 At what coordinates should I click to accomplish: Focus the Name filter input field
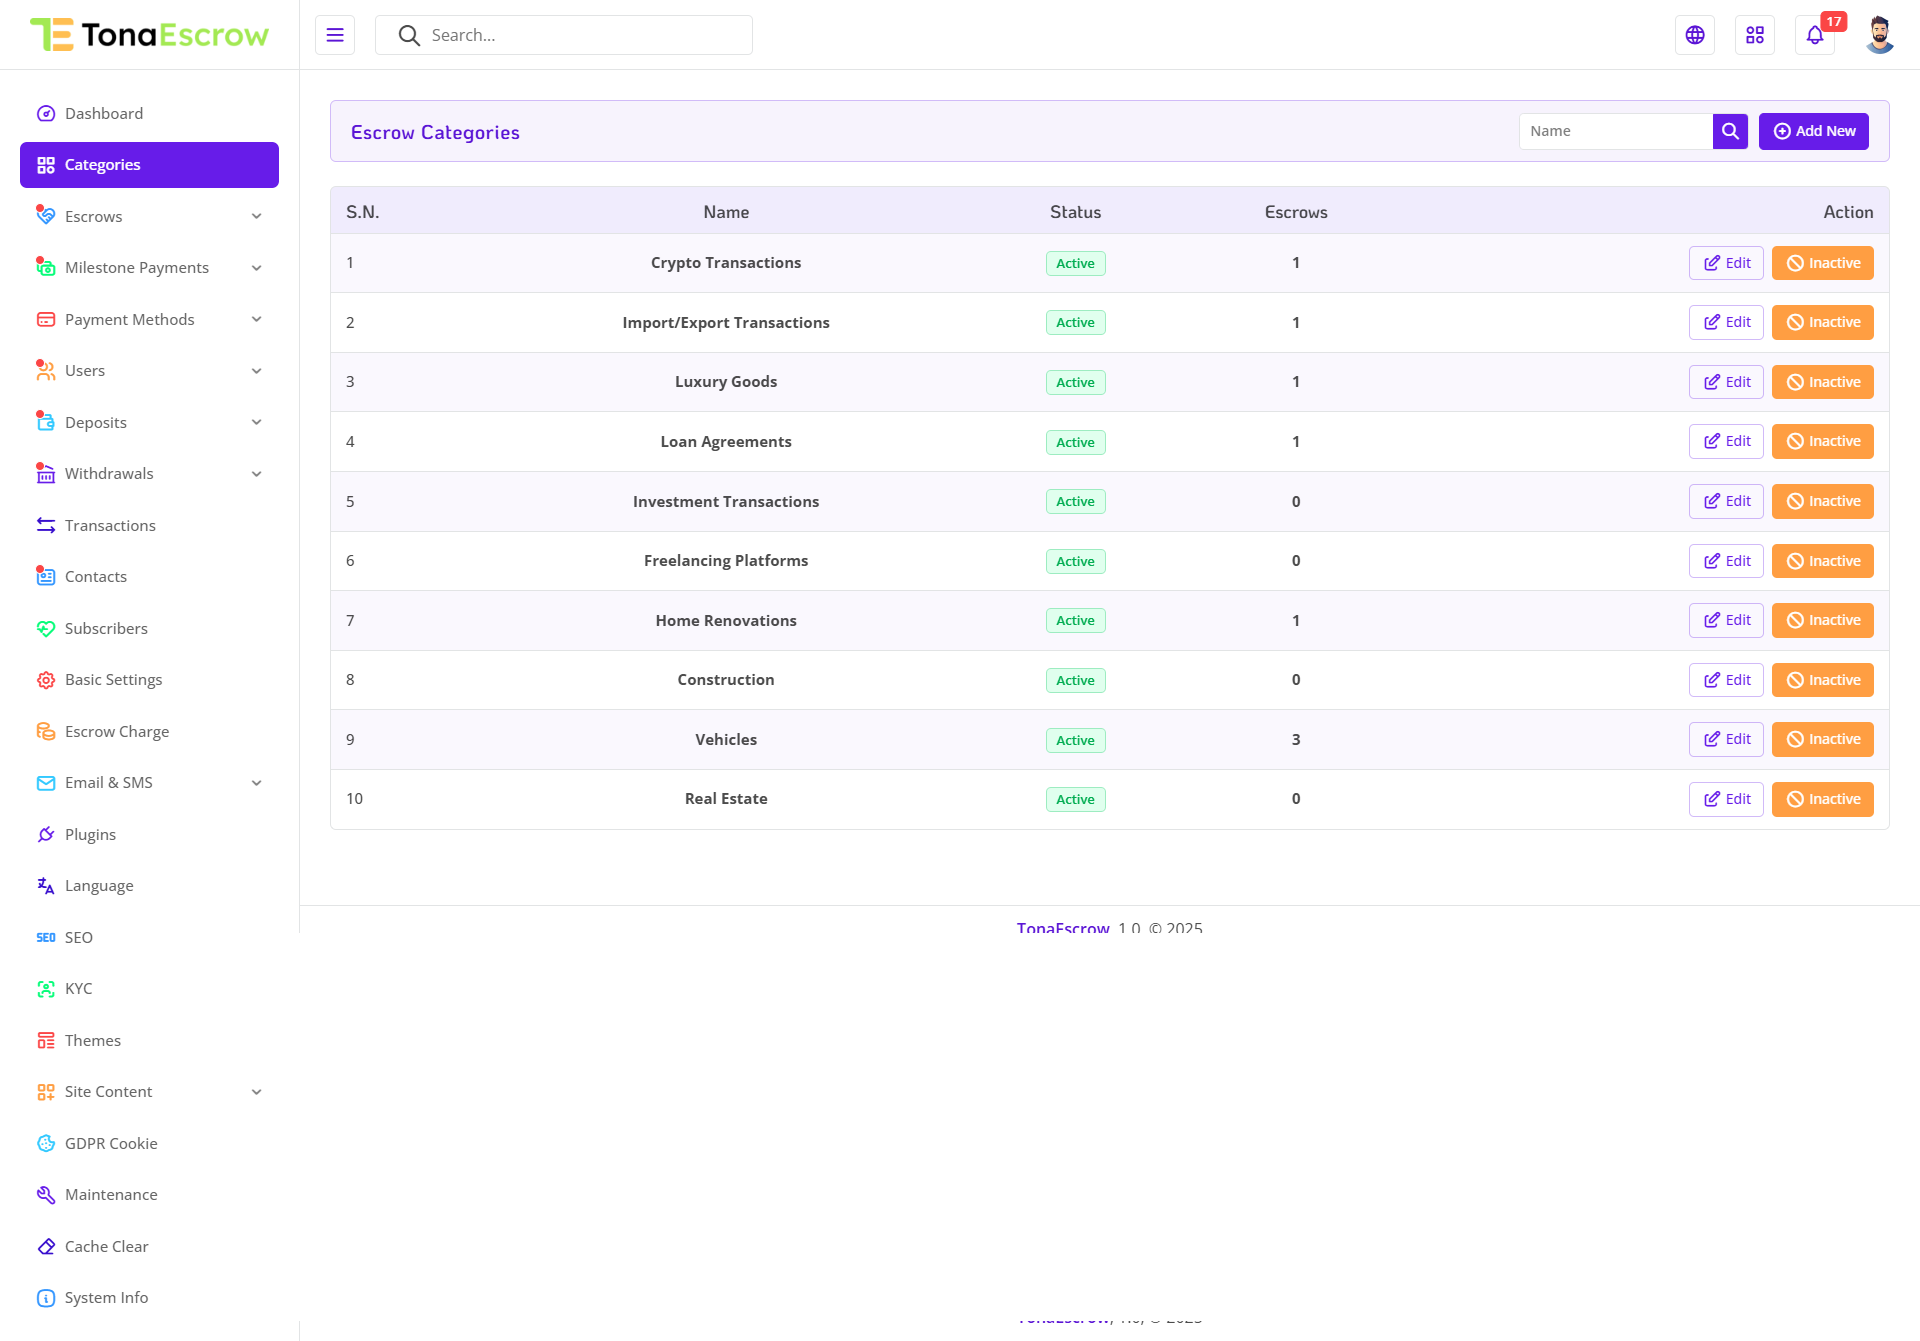coord(1615,131)
